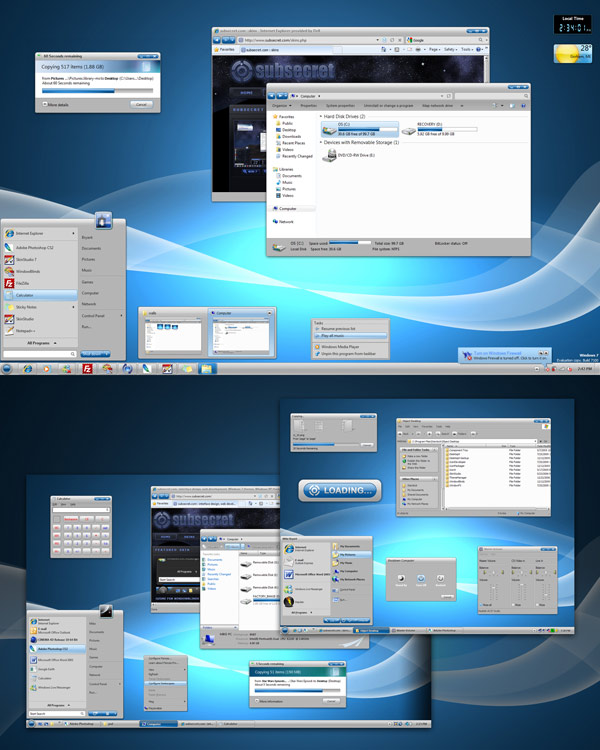The image size is (600, 750).
Task: Click Back arrow in Computer explorer window
Action: pos(272,96)
